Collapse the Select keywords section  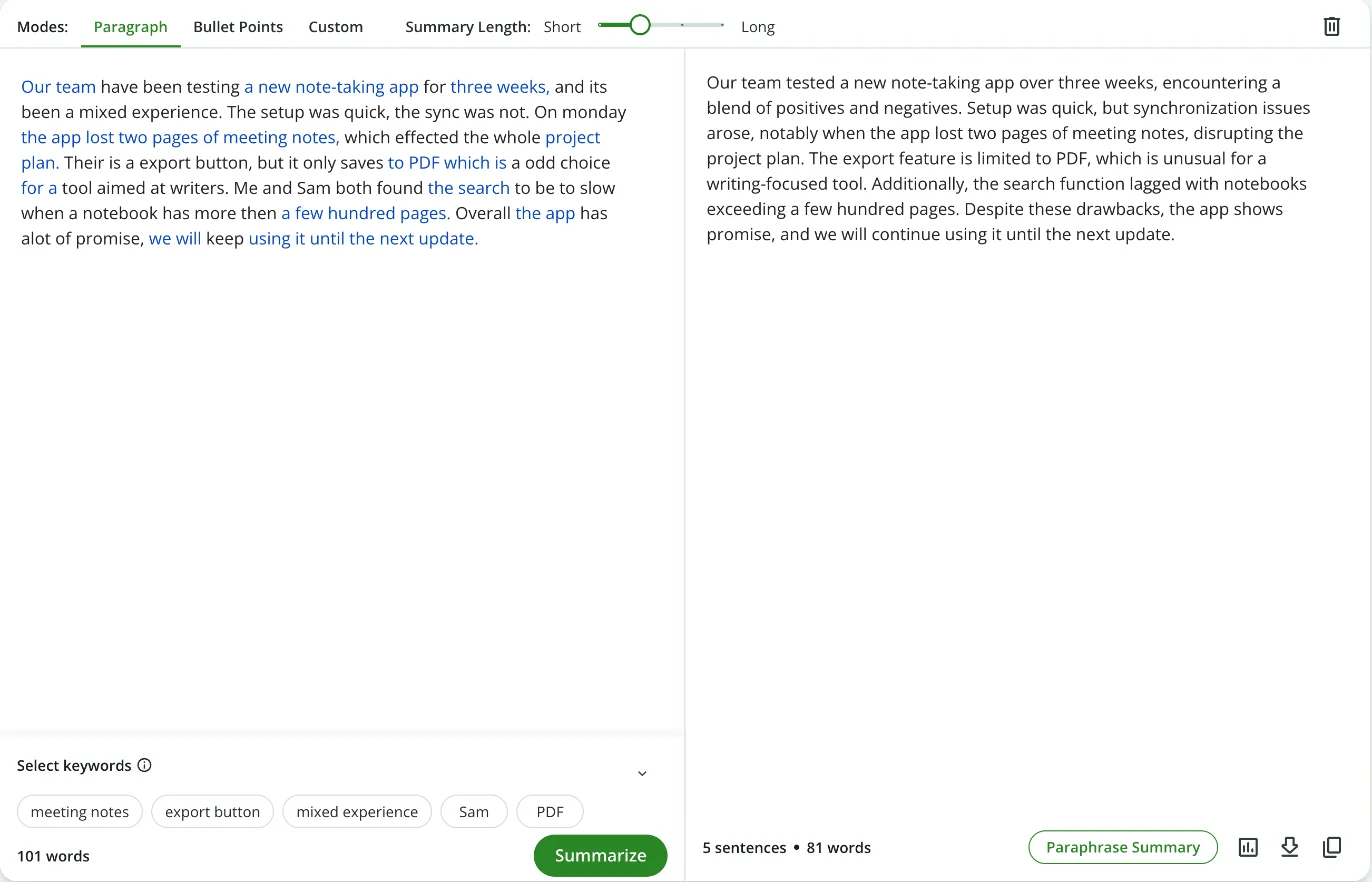(x=642, y=773)
